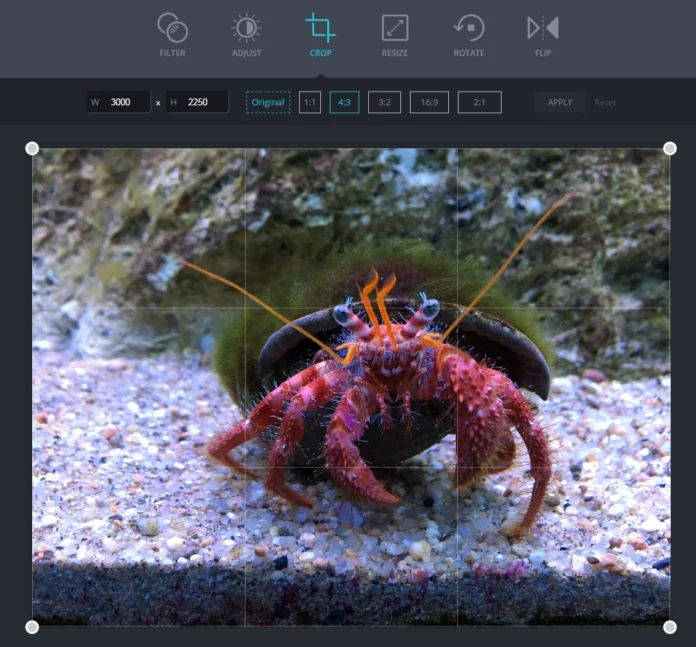This screenshot has width=696, height=647.
Task: Open the Adjust tool
Action: (x=246, y=35)
